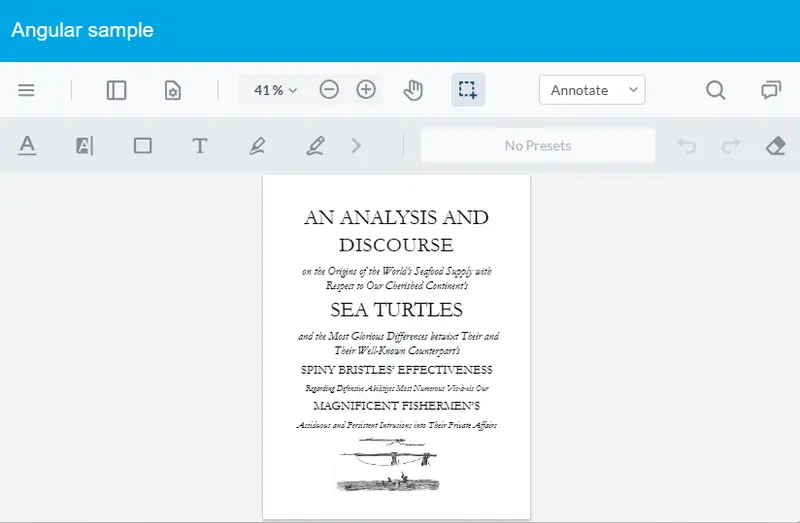Zoom out with the minus button
This screenshot has height=523, width=800.
click(x=329, y=90)
